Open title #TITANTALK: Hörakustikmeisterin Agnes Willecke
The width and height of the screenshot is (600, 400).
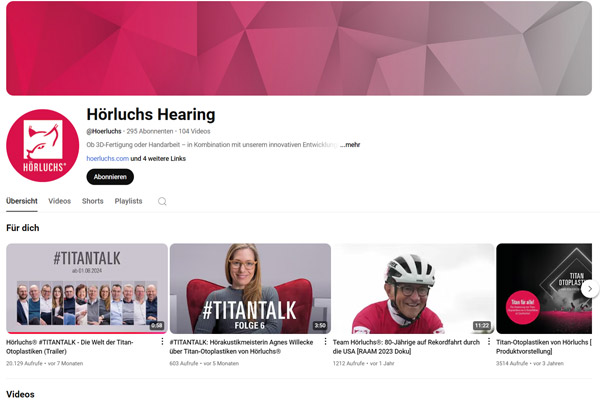[x=241, y=347]
